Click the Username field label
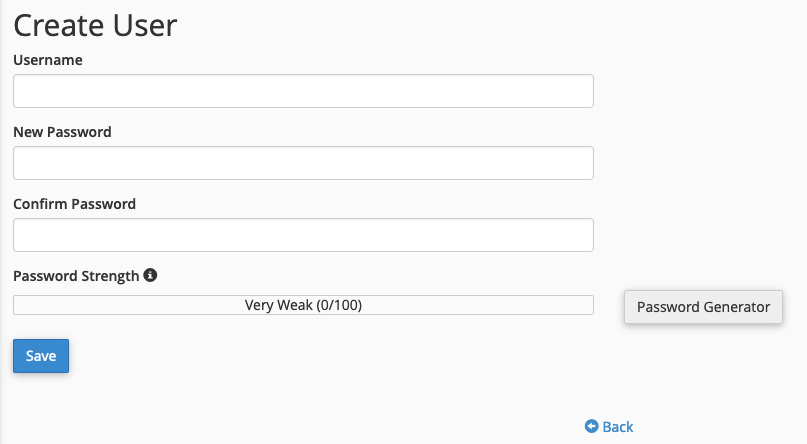Image resolution: width=807 pixels, height=444 pixels. coord(48,60)
